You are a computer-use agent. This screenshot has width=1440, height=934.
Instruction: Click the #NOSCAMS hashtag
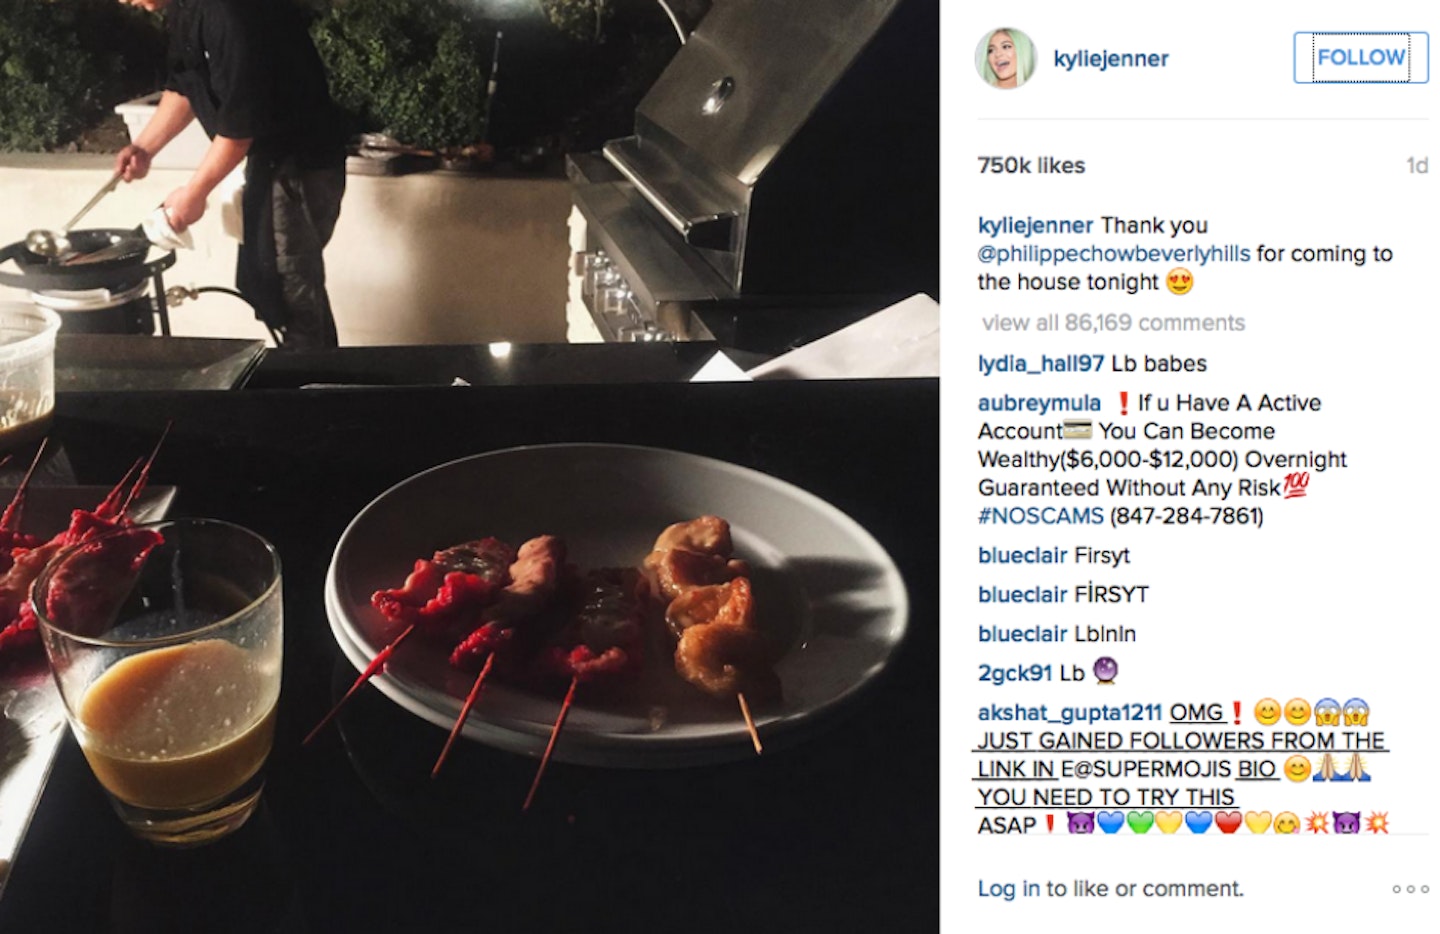coord(1041,516)
